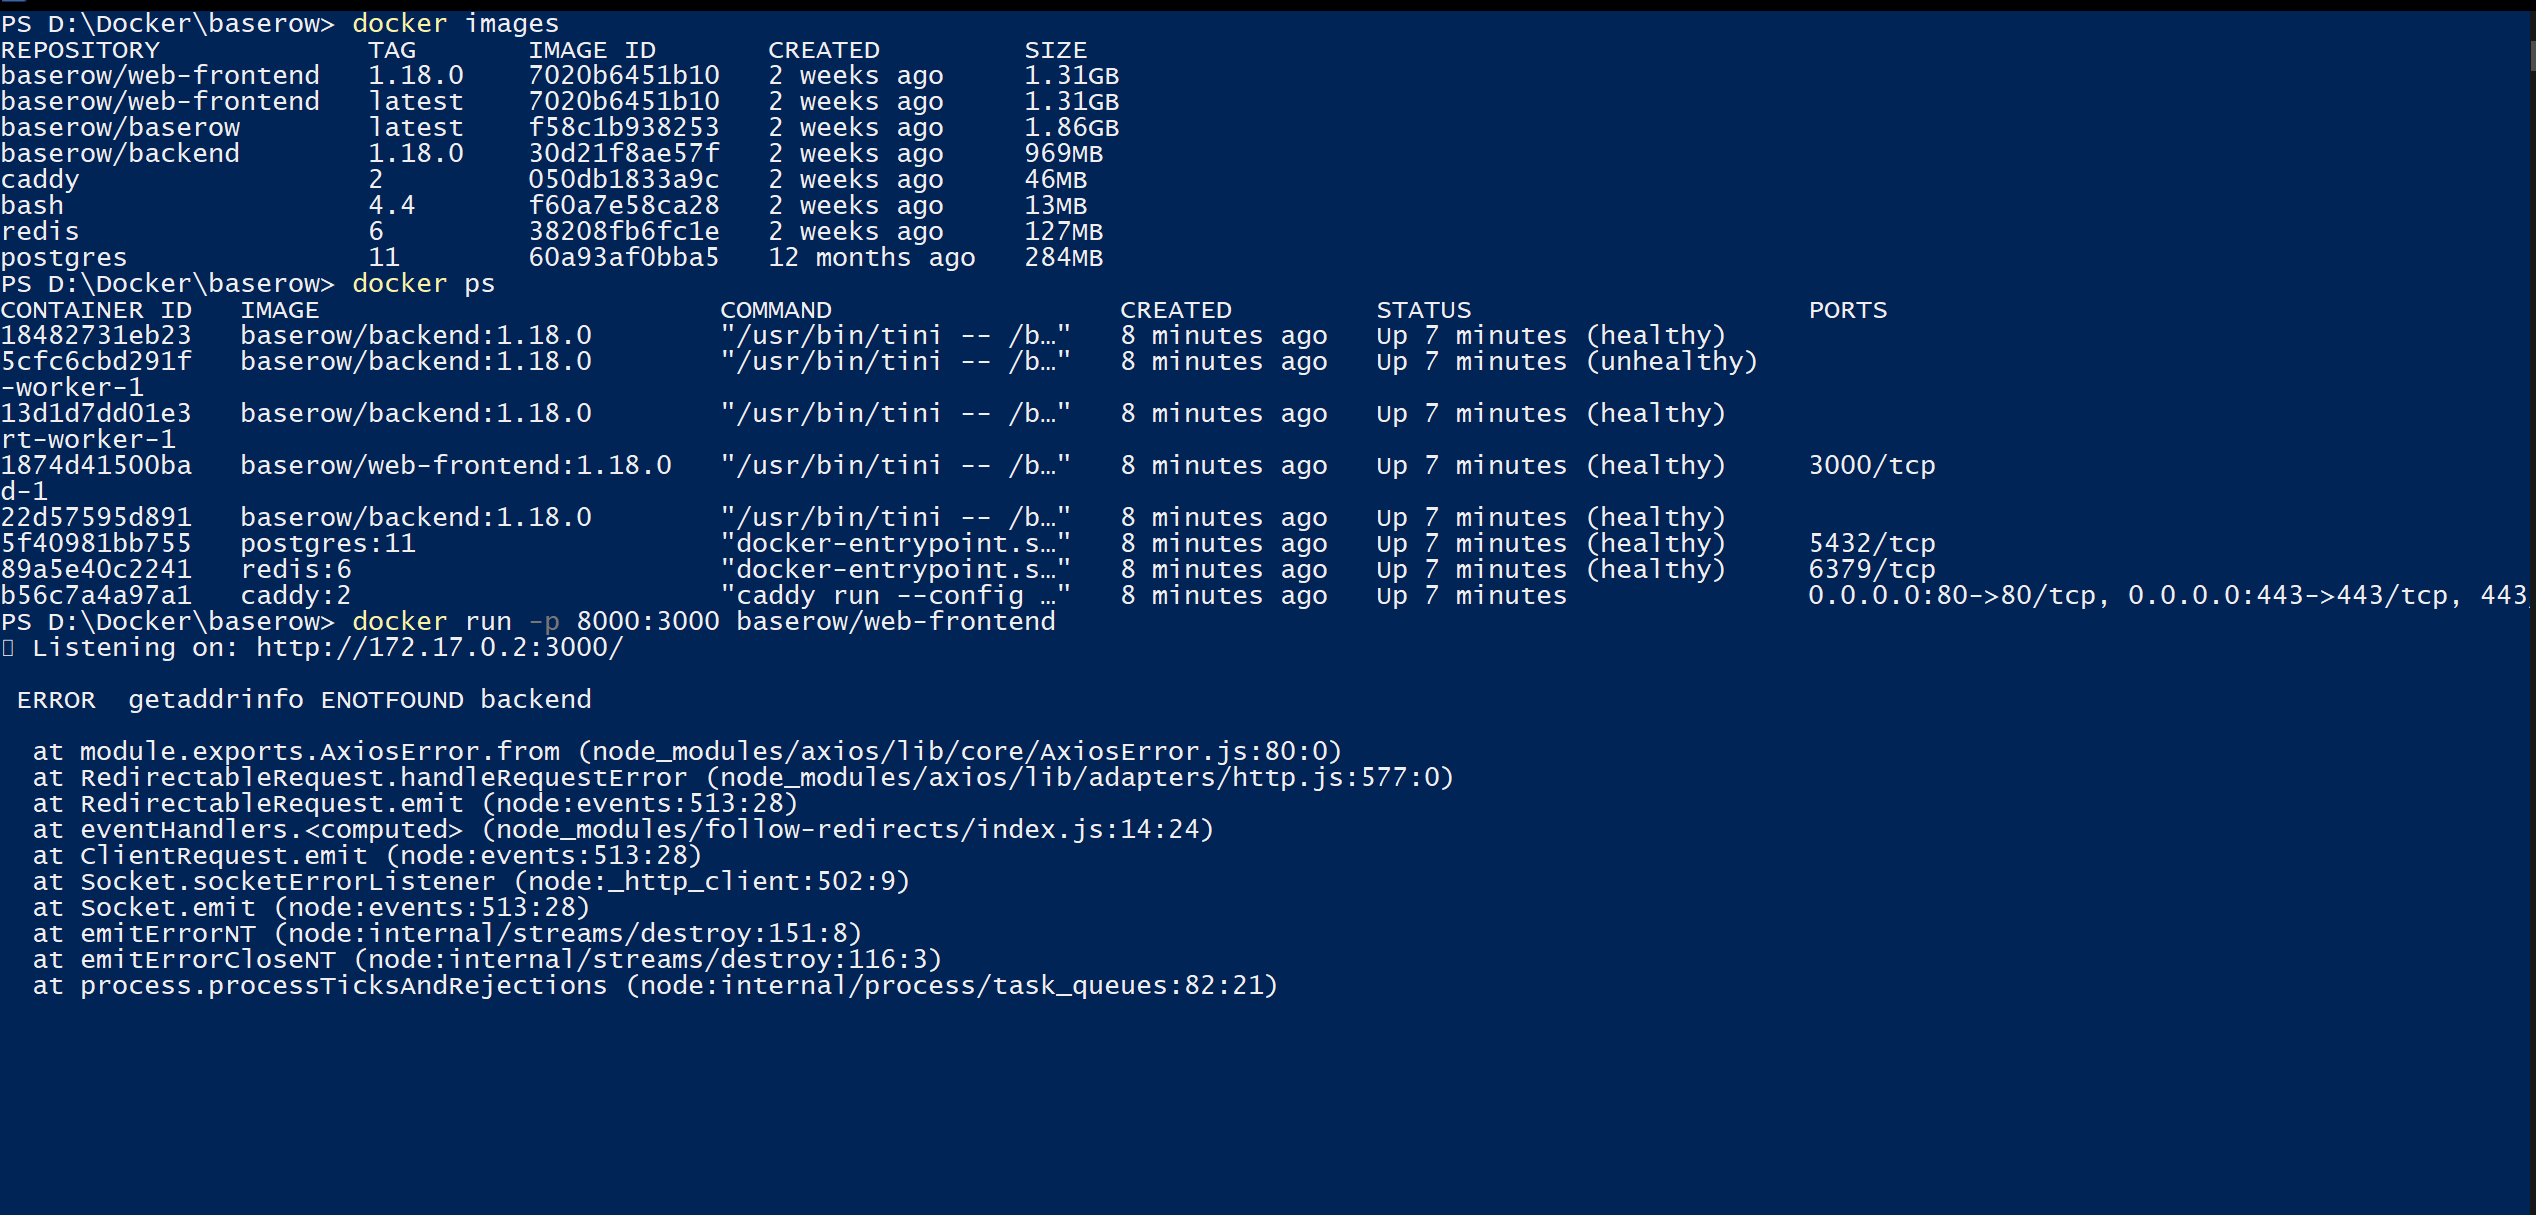Click the IMAGE ID column header
Image resolution: width=2536 pixels, height=1215 pixels.
(x=592, y=50)
